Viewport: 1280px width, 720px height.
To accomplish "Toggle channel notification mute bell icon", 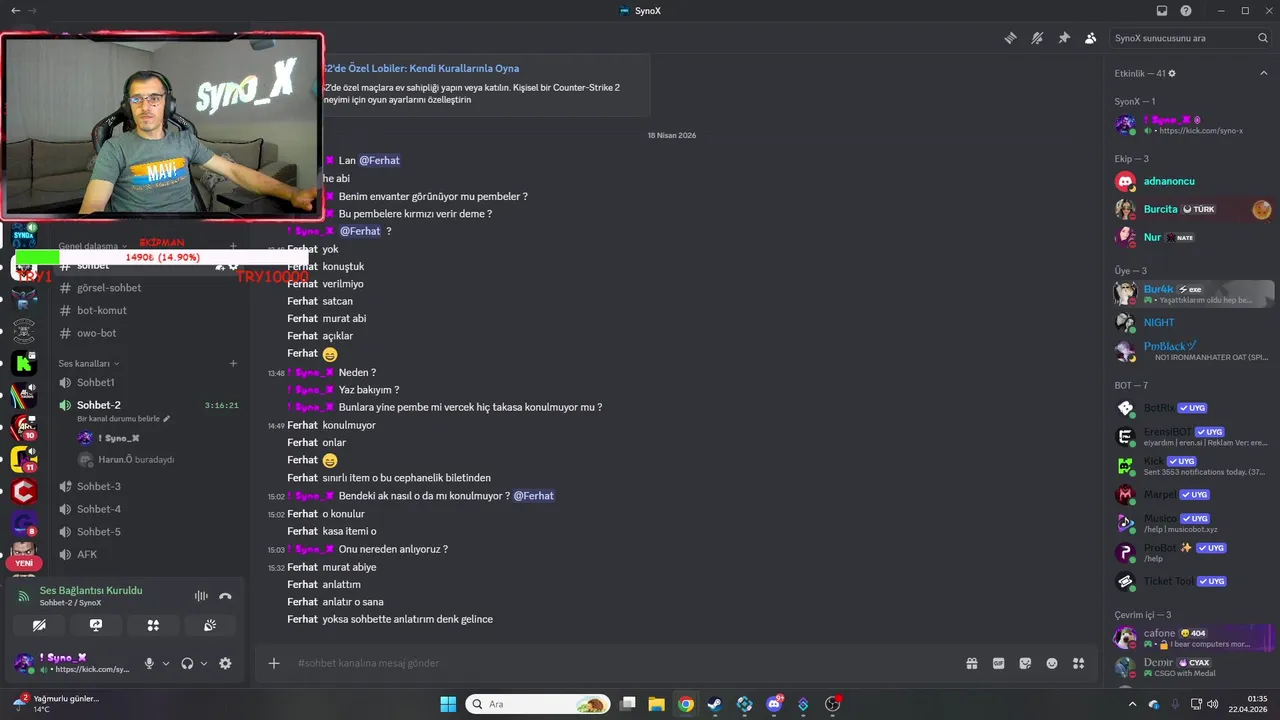I will pyautogui.click(x=1037, y=38).
